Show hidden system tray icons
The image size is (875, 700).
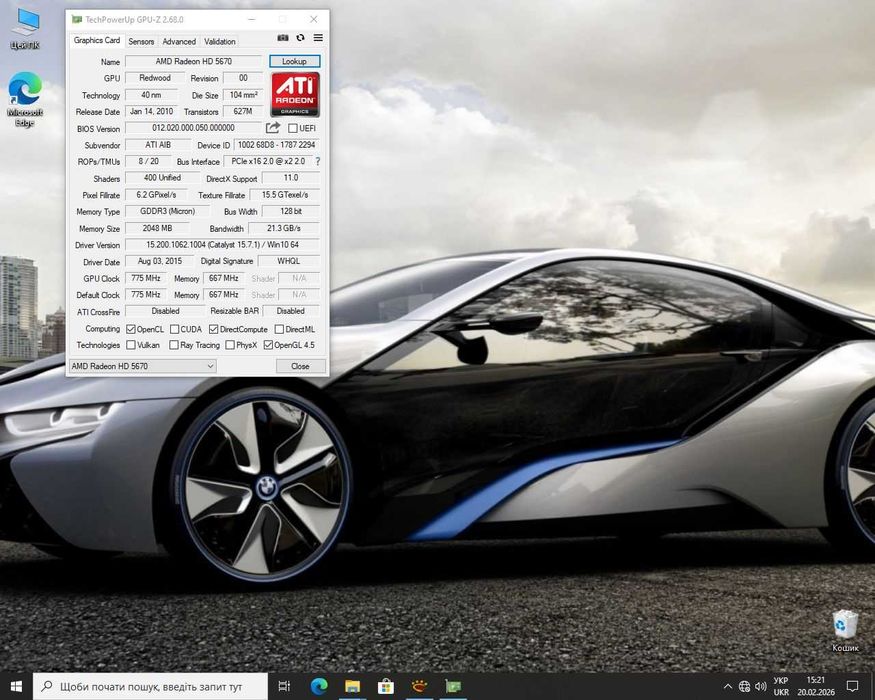[727, 687]
